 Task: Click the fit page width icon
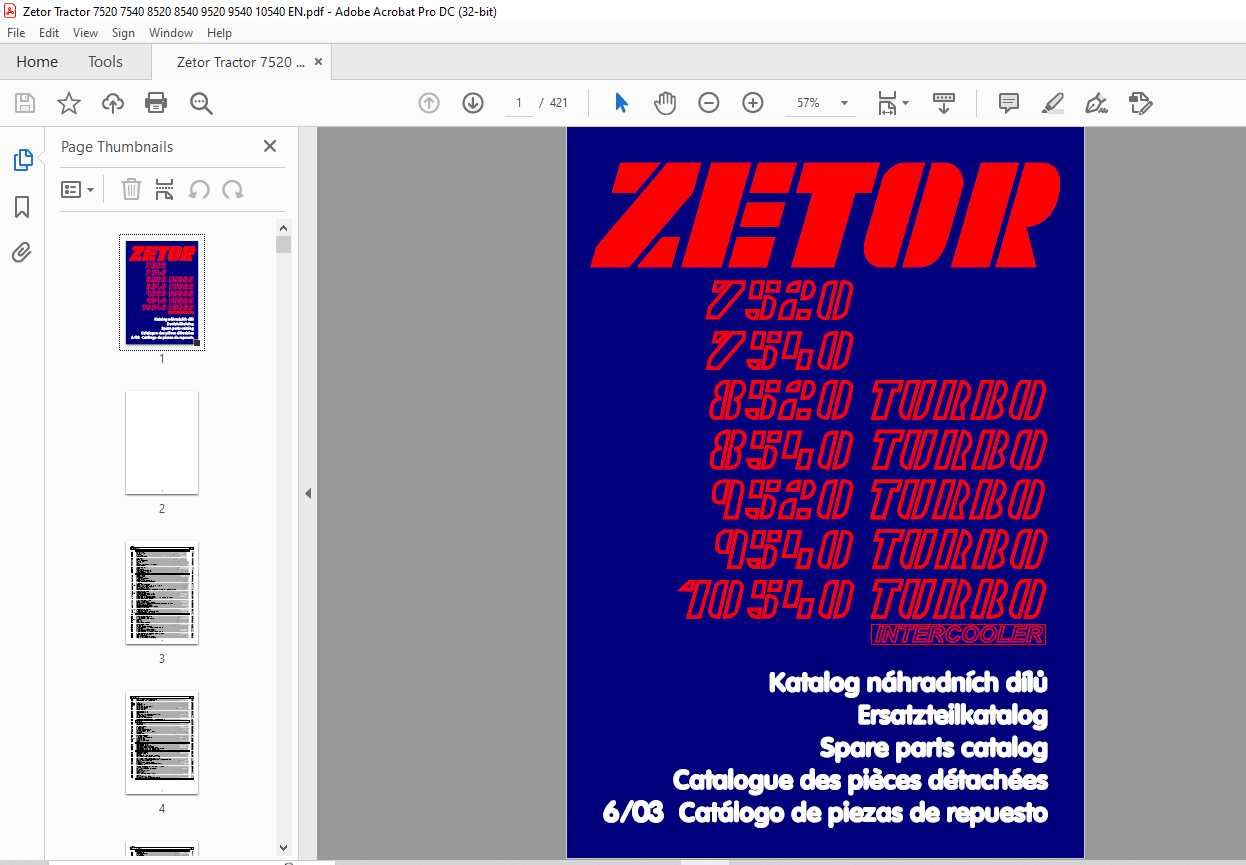point(887,103)
